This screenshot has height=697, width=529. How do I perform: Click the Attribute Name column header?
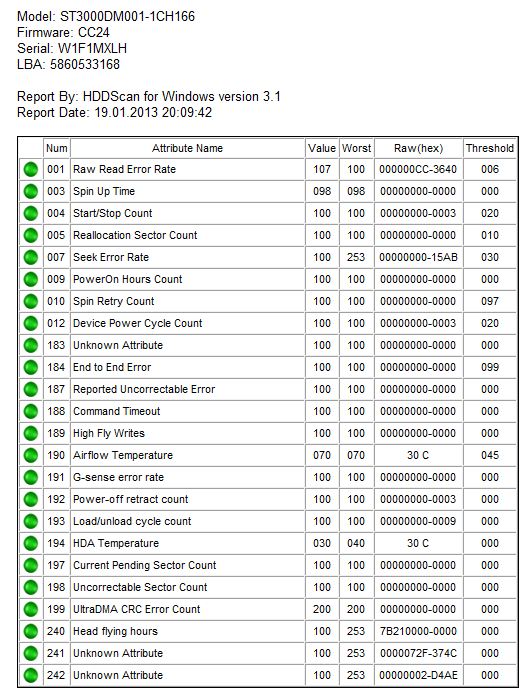pos(187,148)
